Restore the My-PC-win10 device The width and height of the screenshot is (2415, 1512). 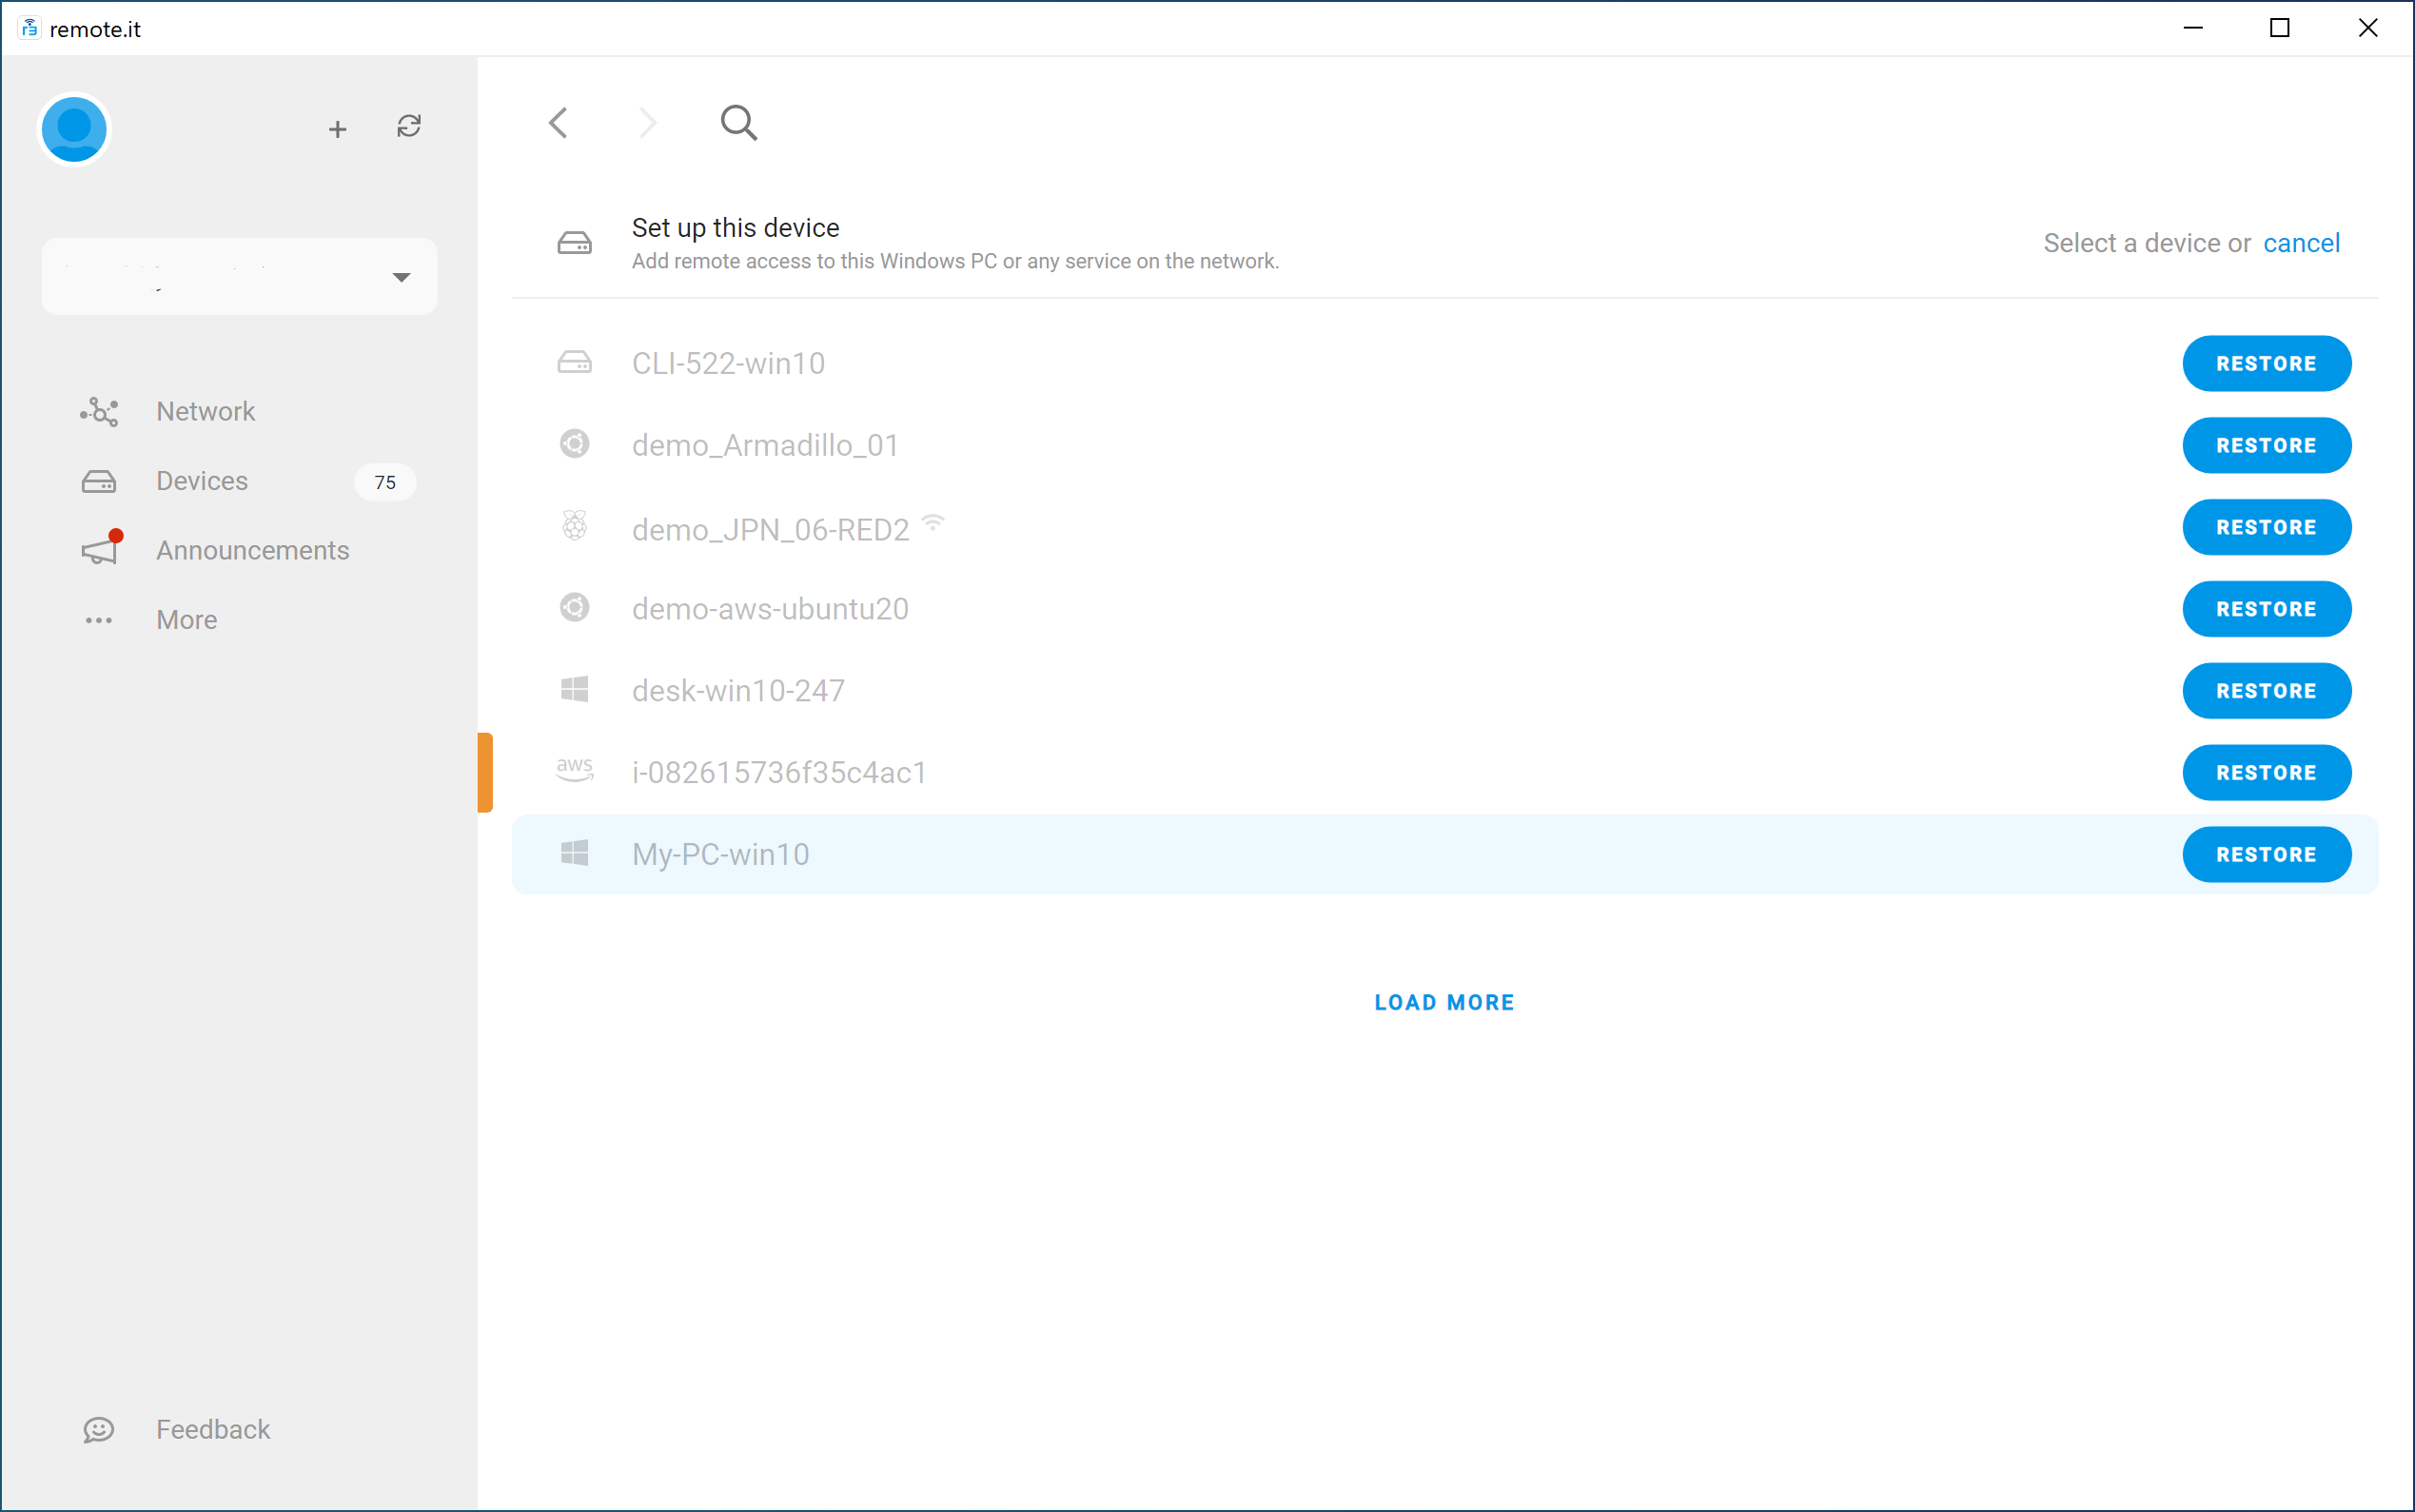pyautogui.click(x=2267, y=855)
